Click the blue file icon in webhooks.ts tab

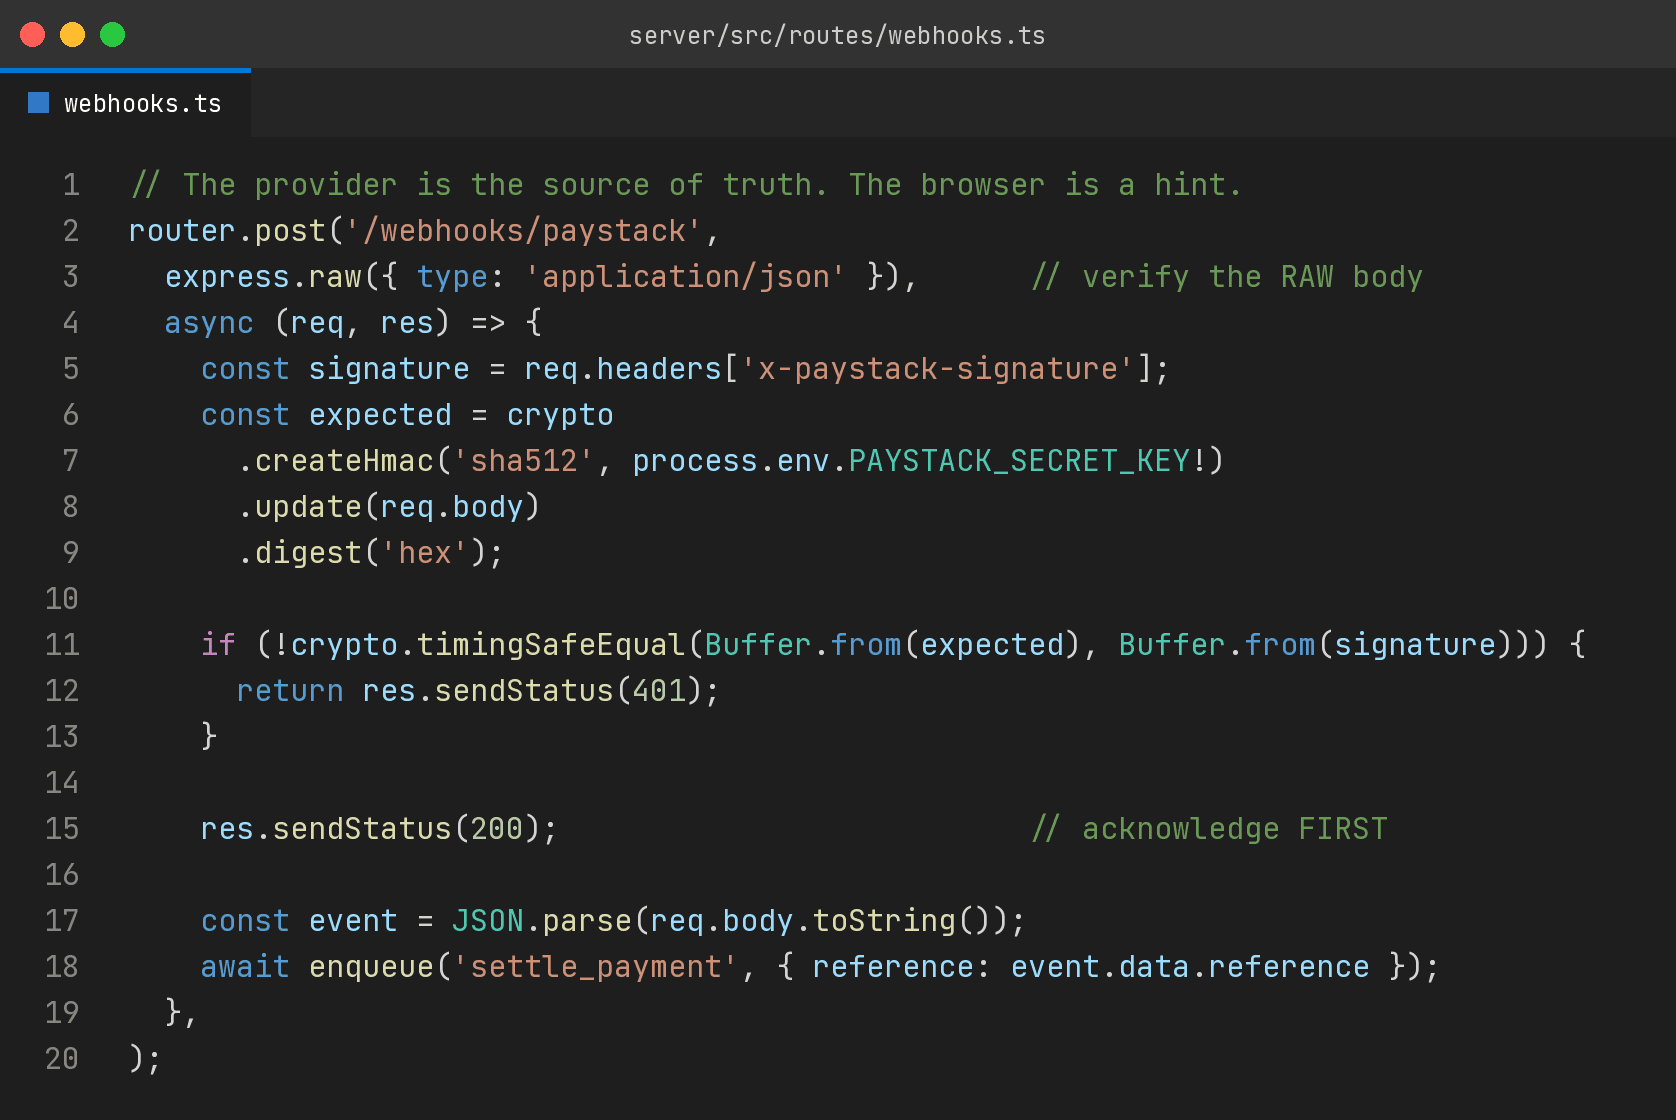click(x=38, y=103)
